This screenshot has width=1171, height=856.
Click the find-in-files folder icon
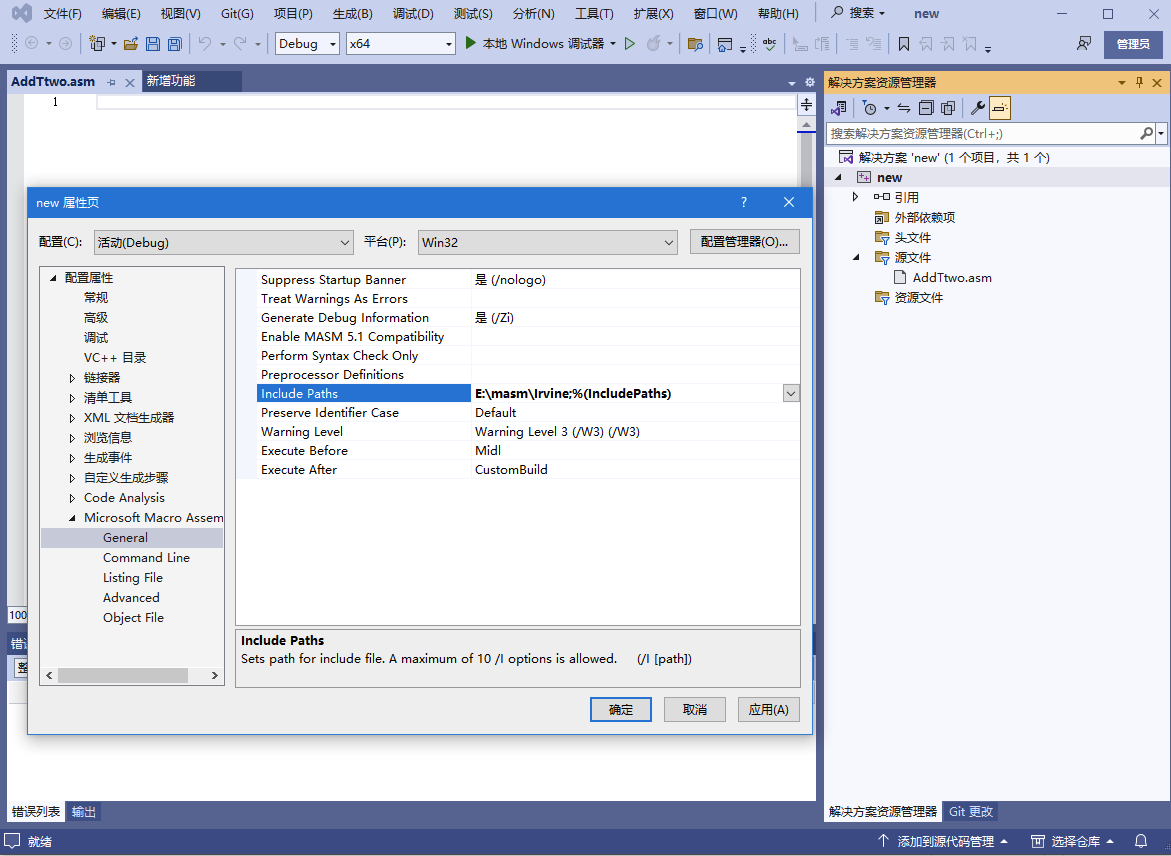click(695, 44)
